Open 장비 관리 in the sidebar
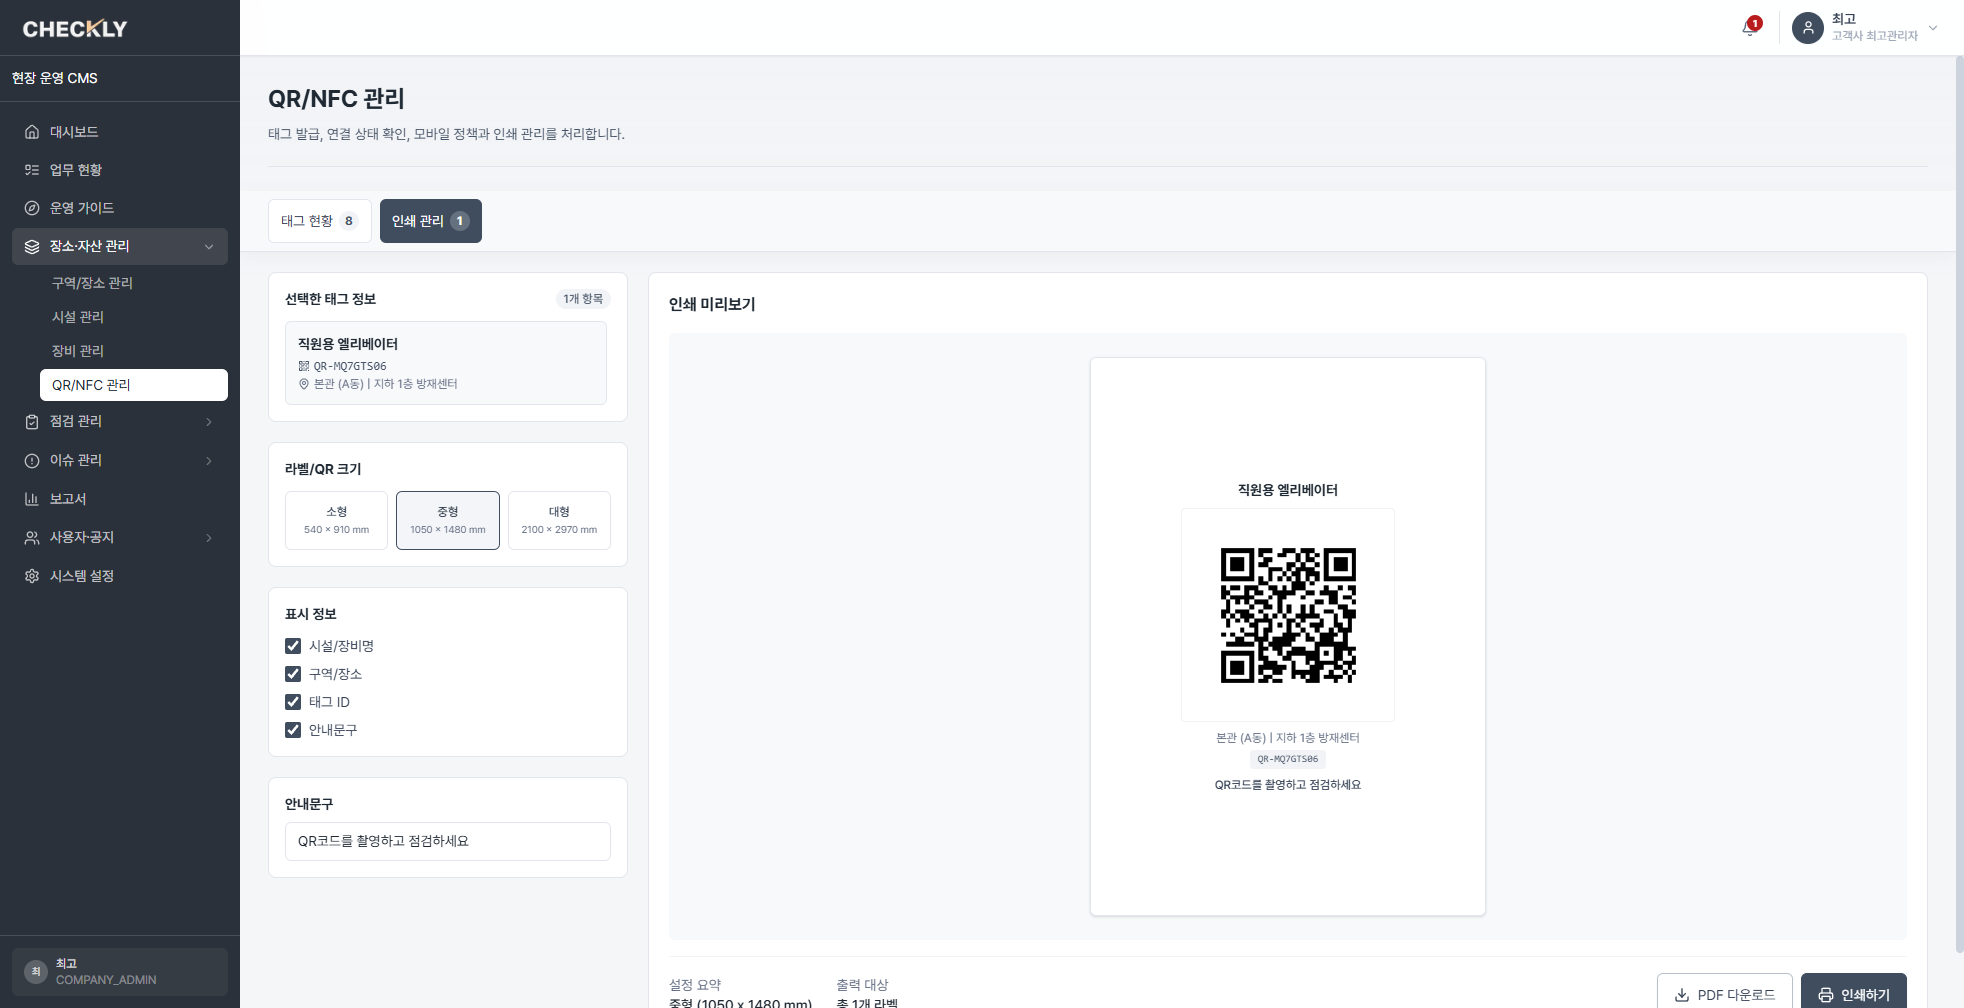1964x1008 pixels. click(x=134, y=351)
